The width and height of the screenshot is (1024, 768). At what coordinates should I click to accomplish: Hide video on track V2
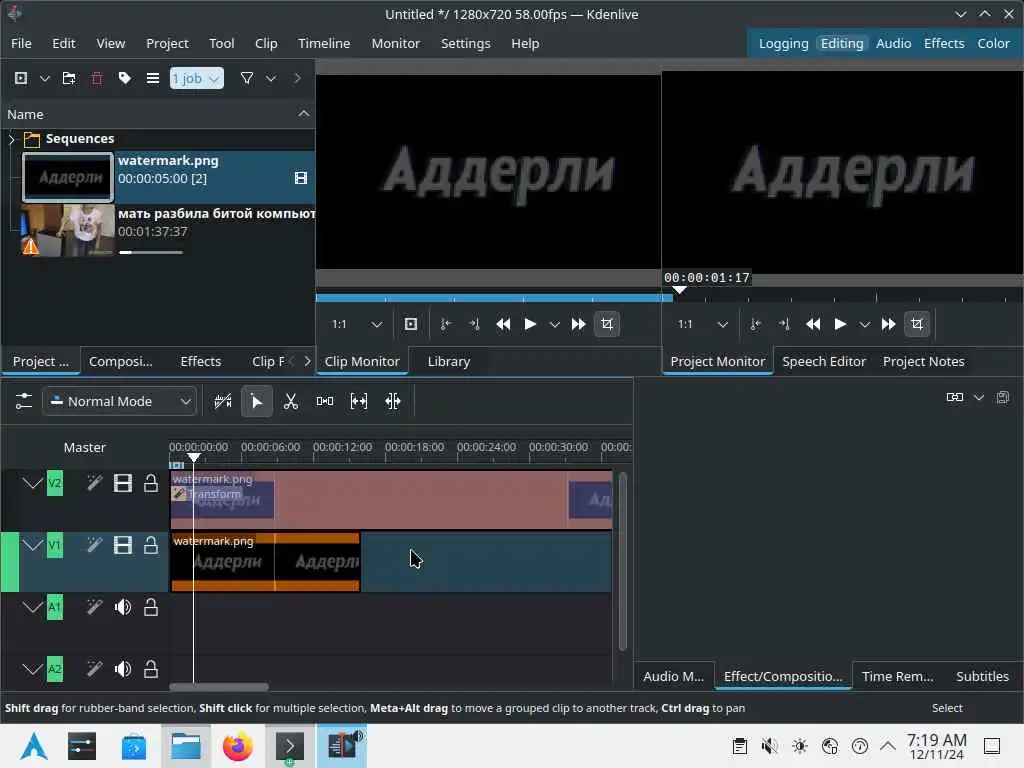pyautogui.click(x=123, y=483)
